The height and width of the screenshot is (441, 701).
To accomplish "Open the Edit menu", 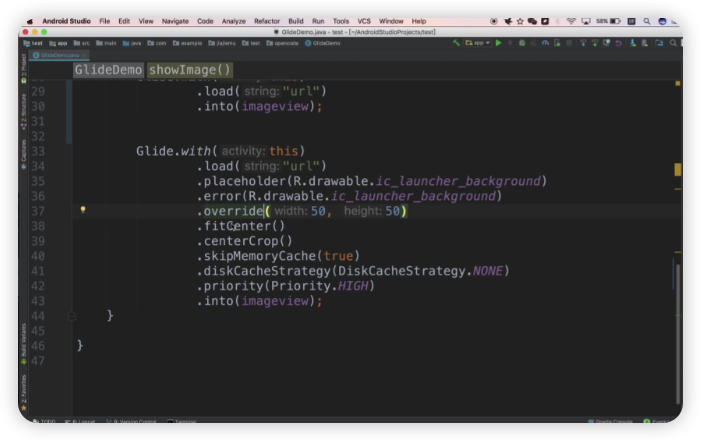I will pos(124,21).
